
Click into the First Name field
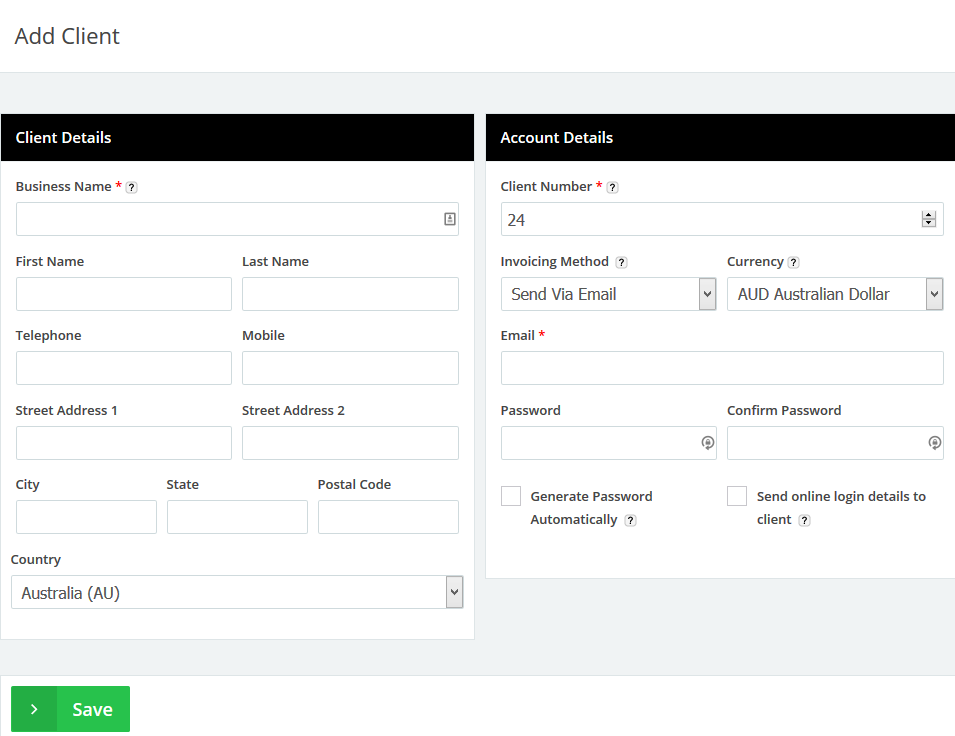click(x=124, y=294)
